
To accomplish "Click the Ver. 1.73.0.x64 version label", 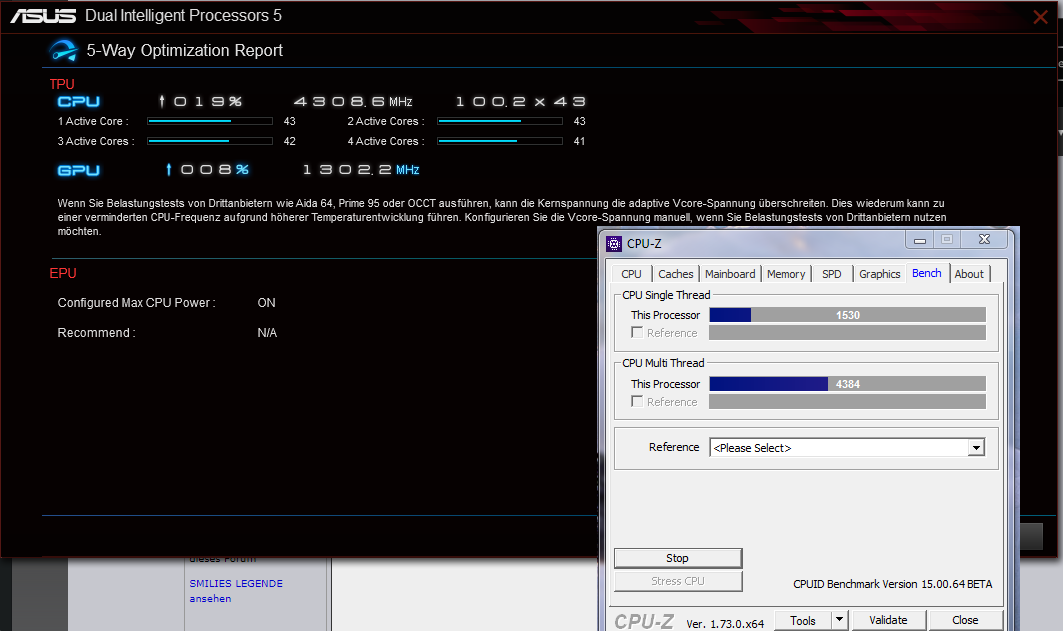I will pyautogui.click(x=725, y=624).
